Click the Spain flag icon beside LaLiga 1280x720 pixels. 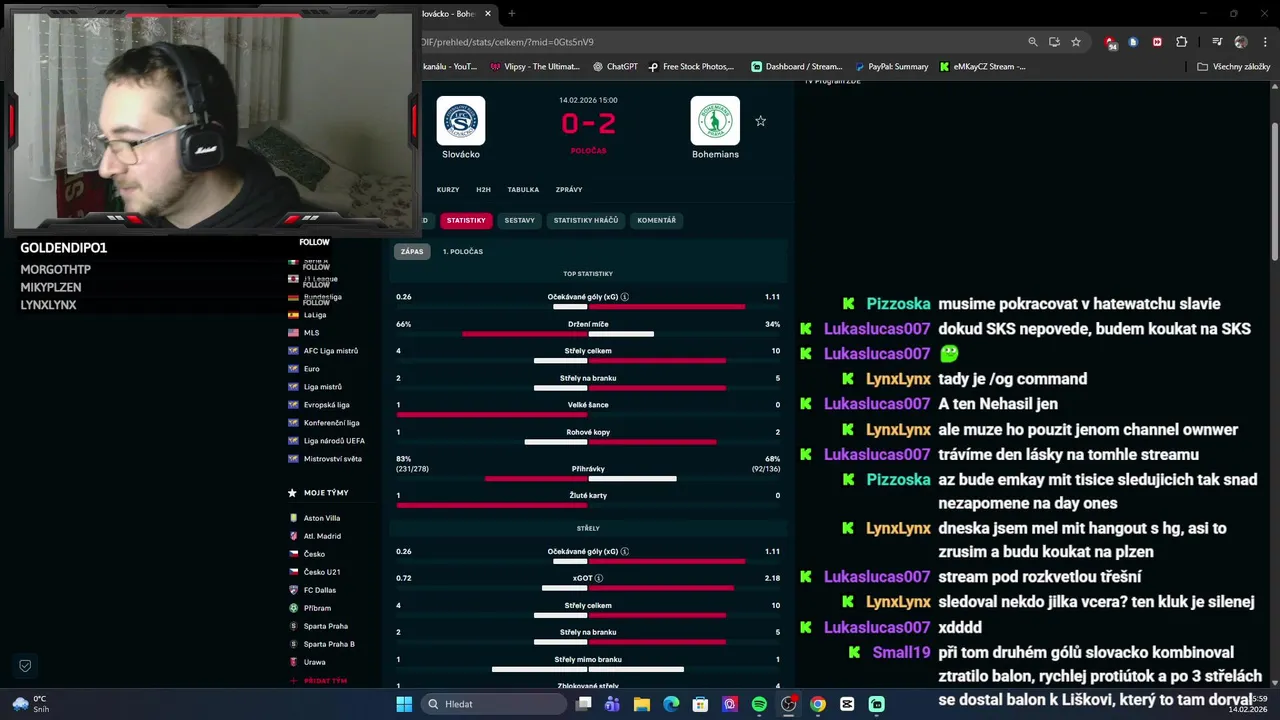[293, 315]
